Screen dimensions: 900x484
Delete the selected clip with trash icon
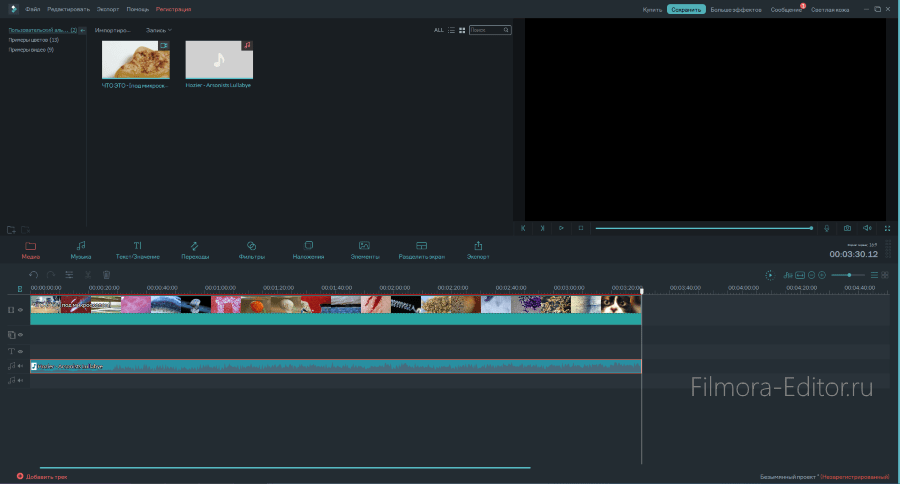[x=106, y=274]
